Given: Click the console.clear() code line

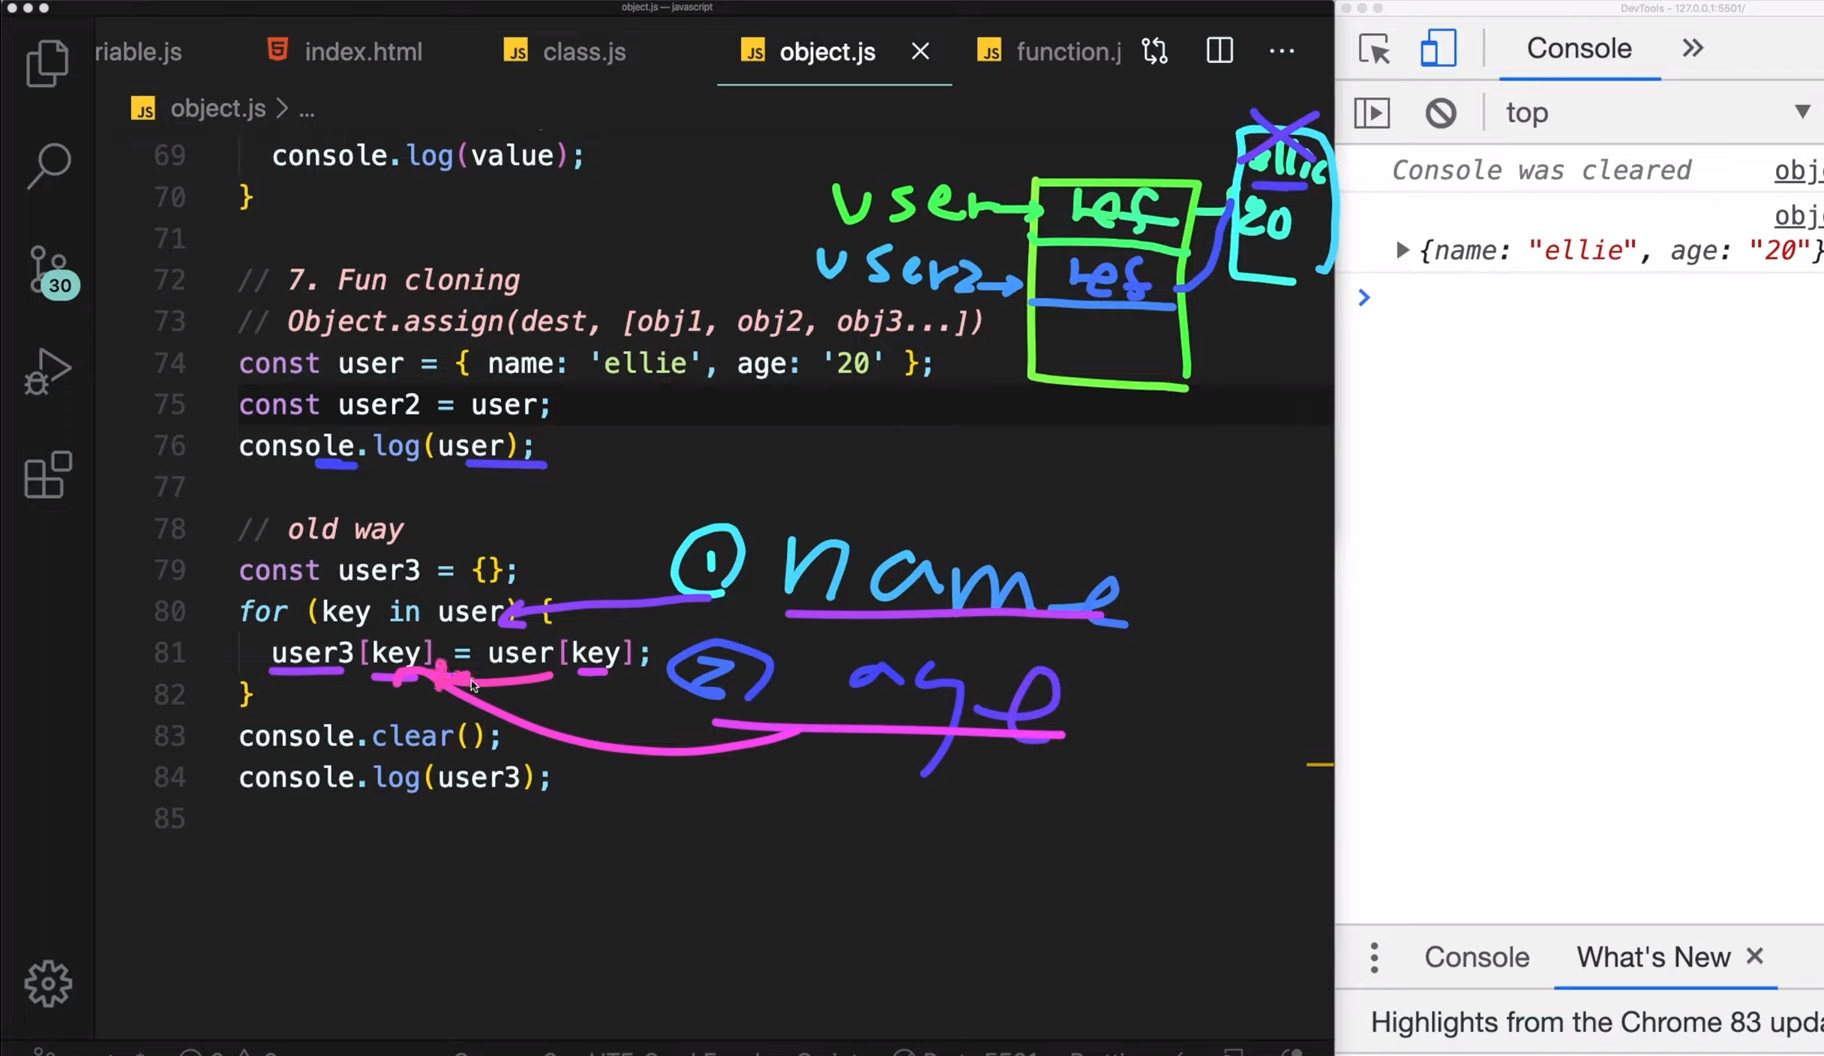Looking at the screenshot, I should click(x=370, y=736).
